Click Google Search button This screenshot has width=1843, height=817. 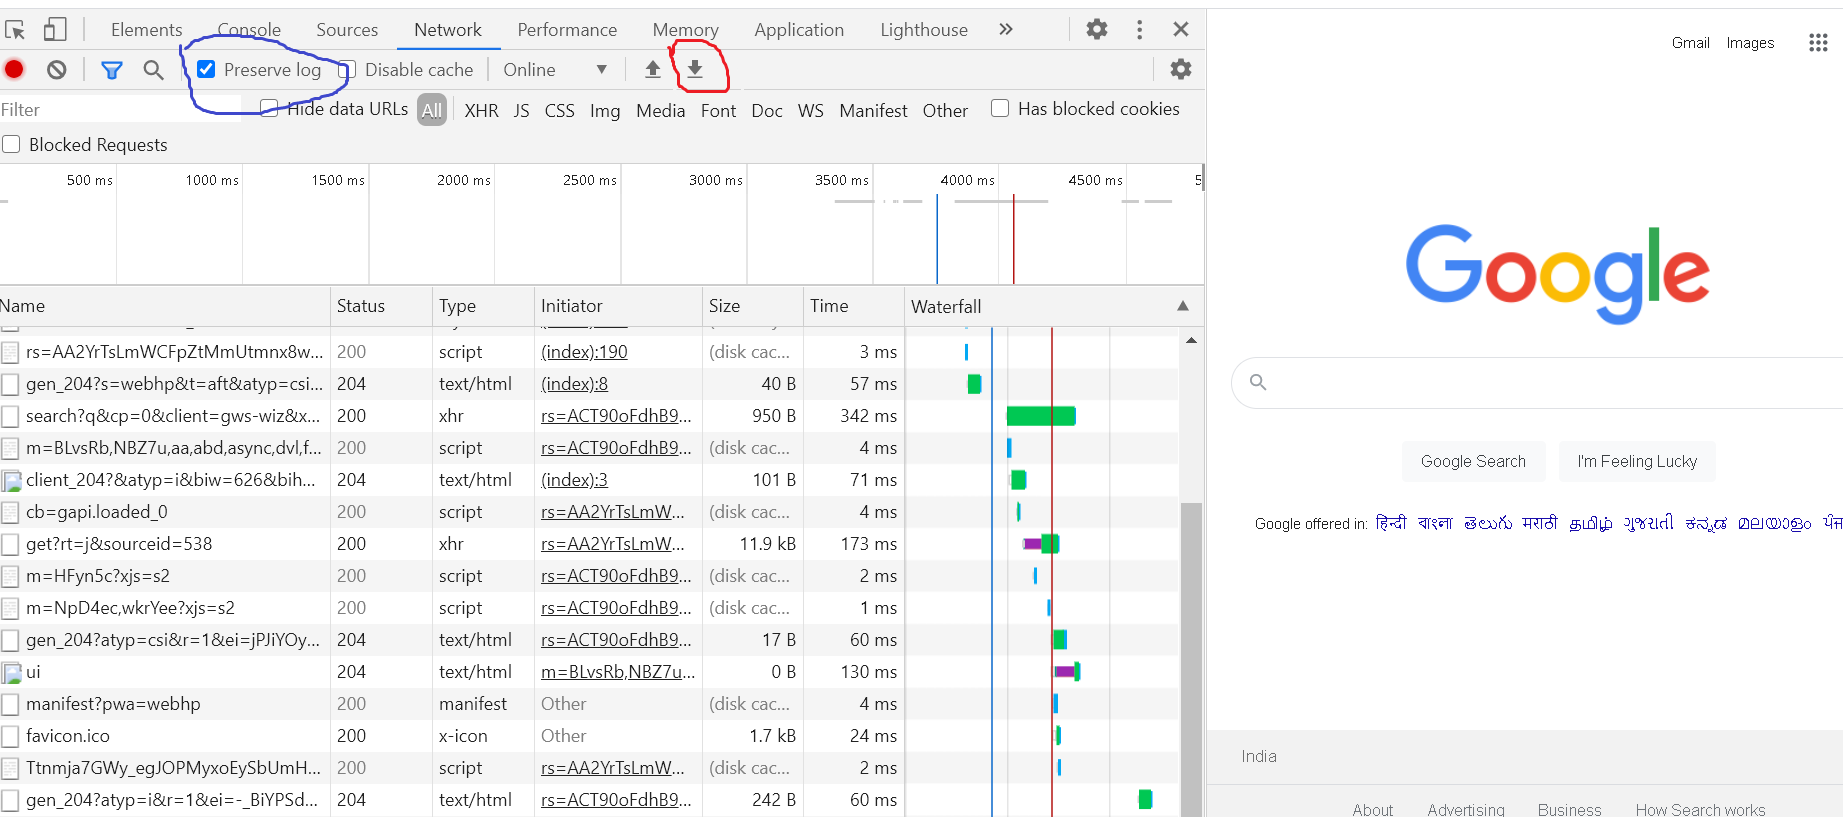(x=1473, y=461)
